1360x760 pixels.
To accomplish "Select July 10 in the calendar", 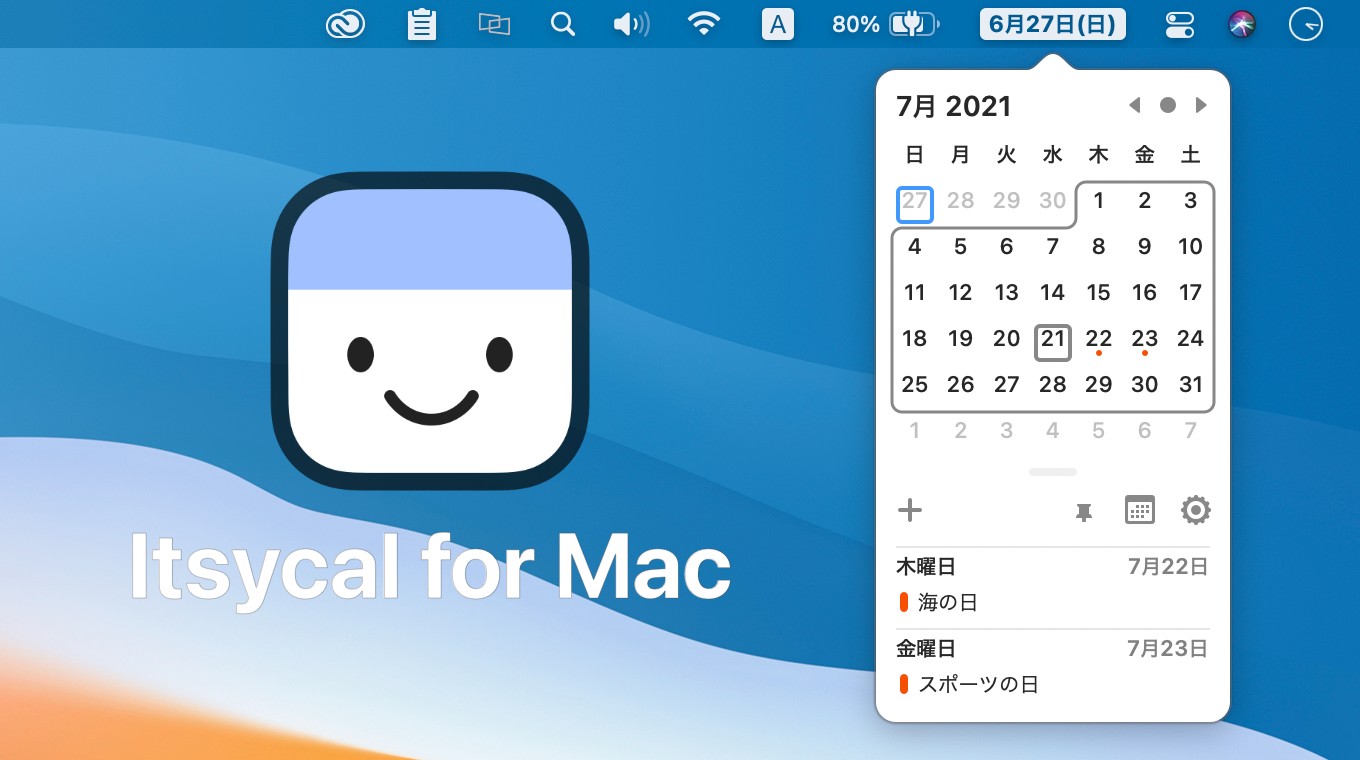I will point(1190,247).
